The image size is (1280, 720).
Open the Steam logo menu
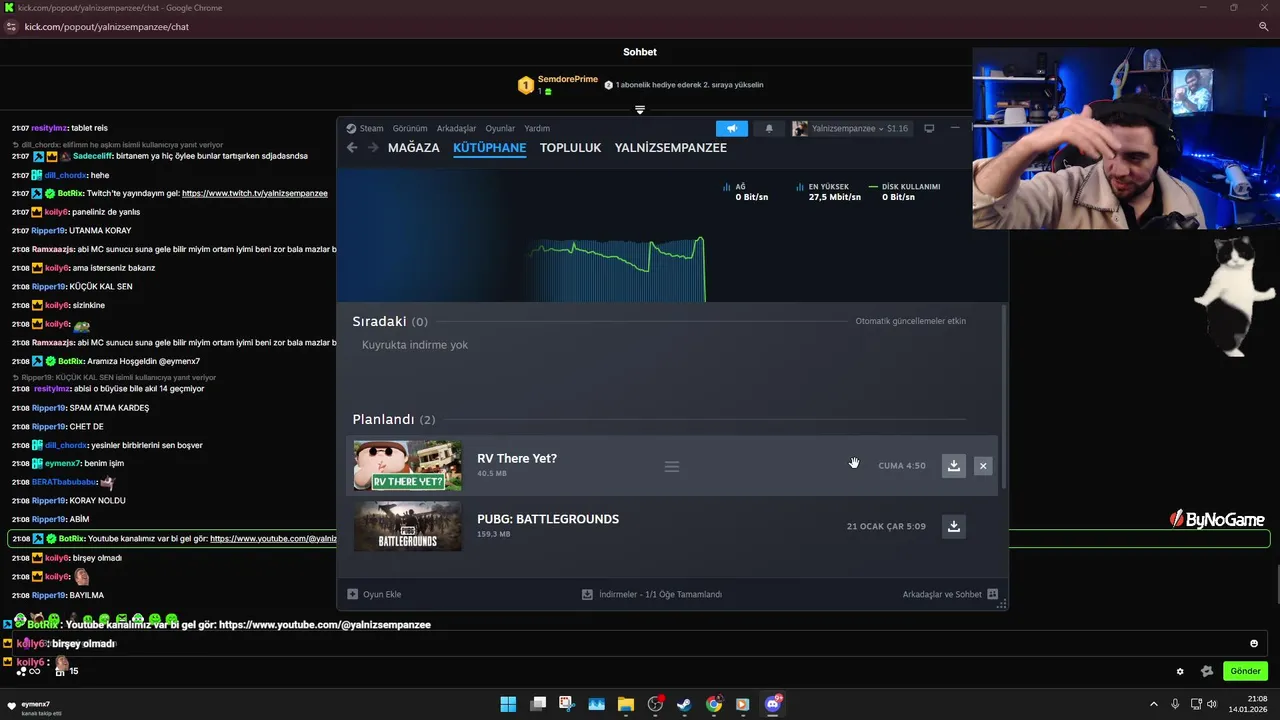pos(365,128)
